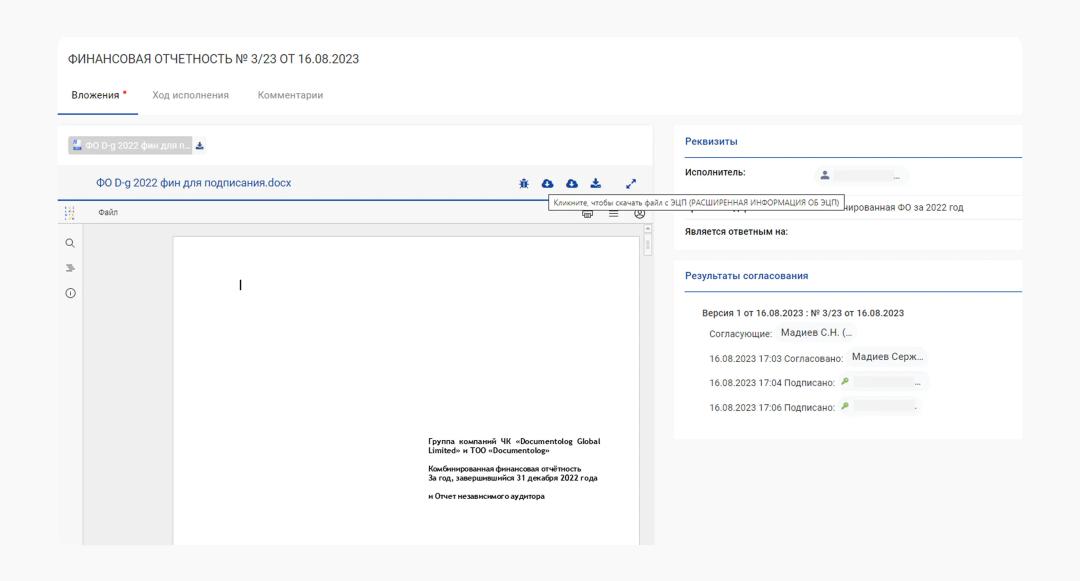Click first cloud download icon next to bug
This screenshot has width=1080, height=581.
click(548, 184)
